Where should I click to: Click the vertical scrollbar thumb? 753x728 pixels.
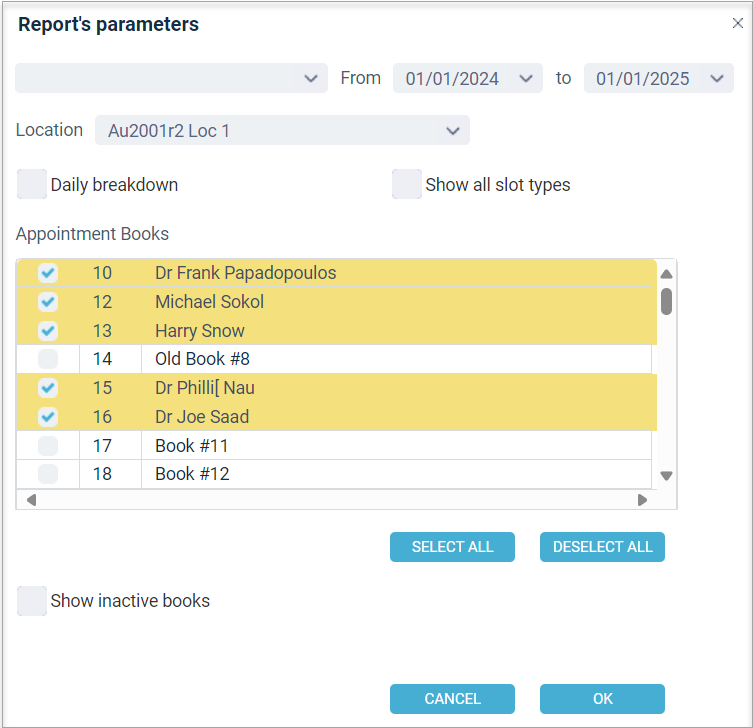point(666,302)
